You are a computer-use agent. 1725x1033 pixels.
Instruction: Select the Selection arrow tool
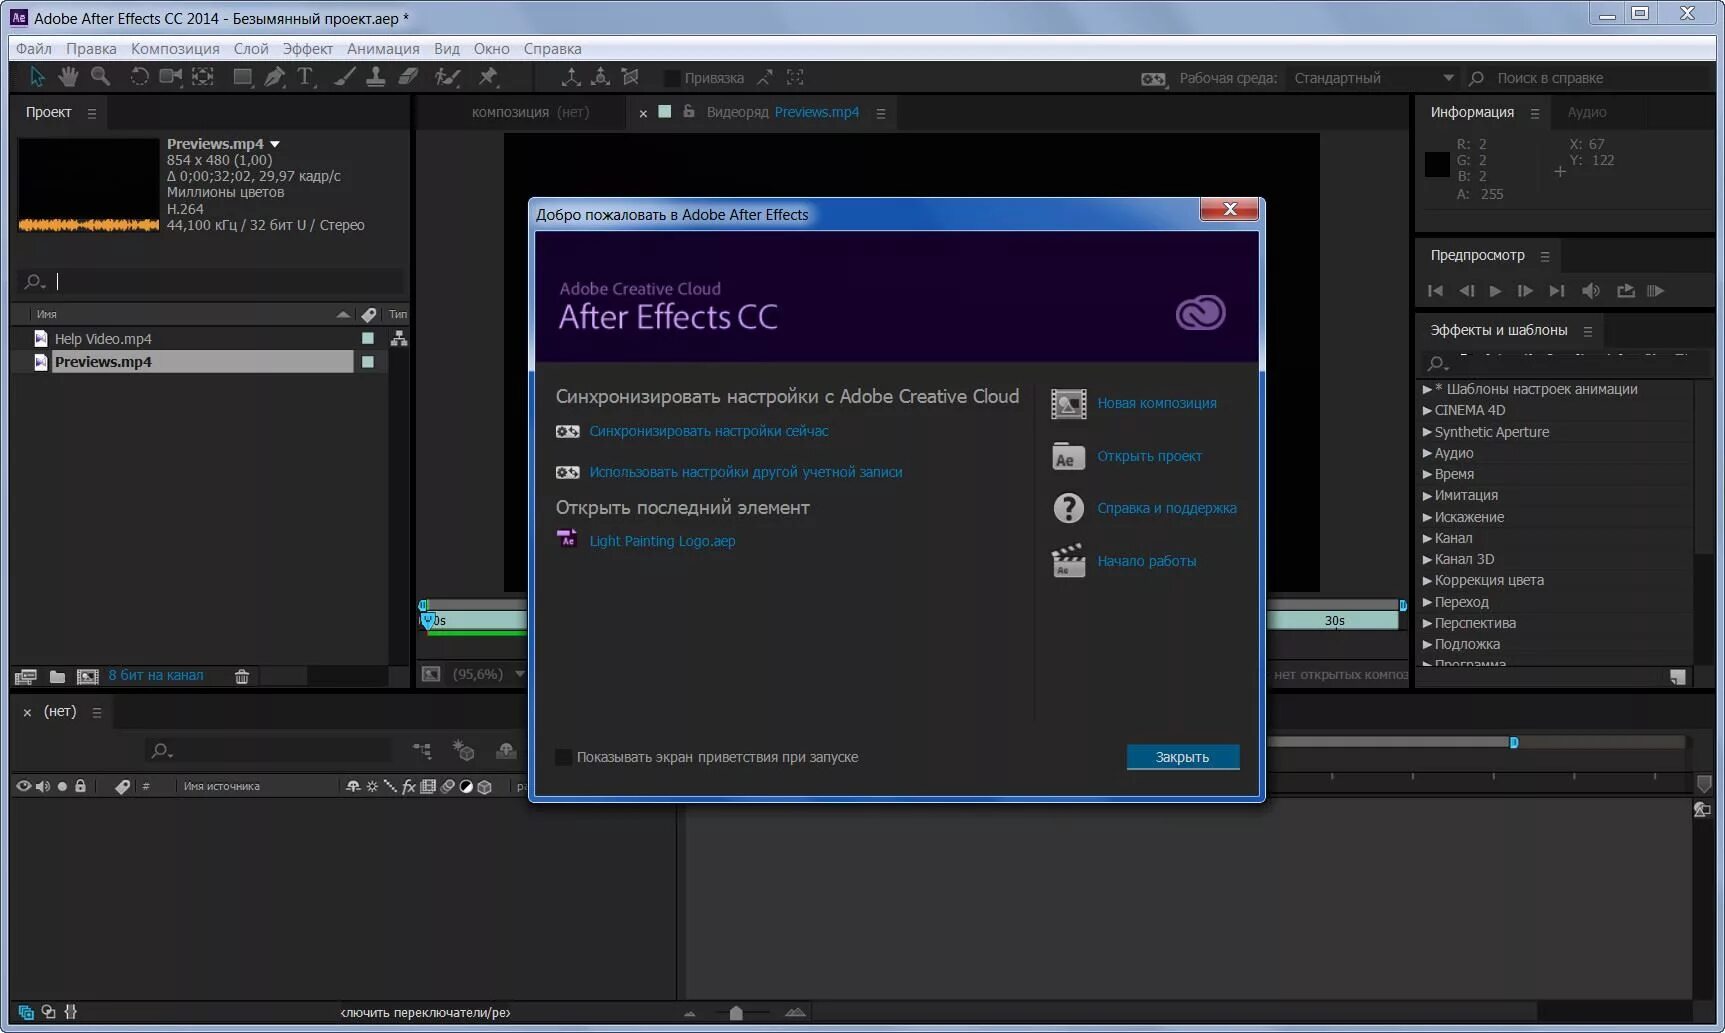coord(37,77)
